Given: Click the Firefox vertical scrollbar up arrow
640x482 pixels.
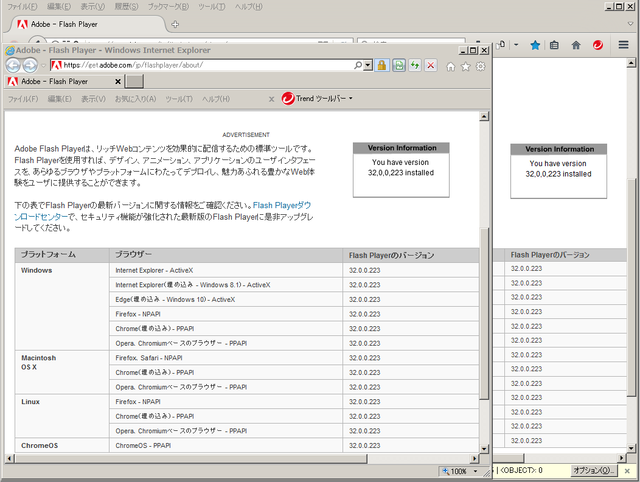Looking at the screenshot, I should tap(631, 63).
